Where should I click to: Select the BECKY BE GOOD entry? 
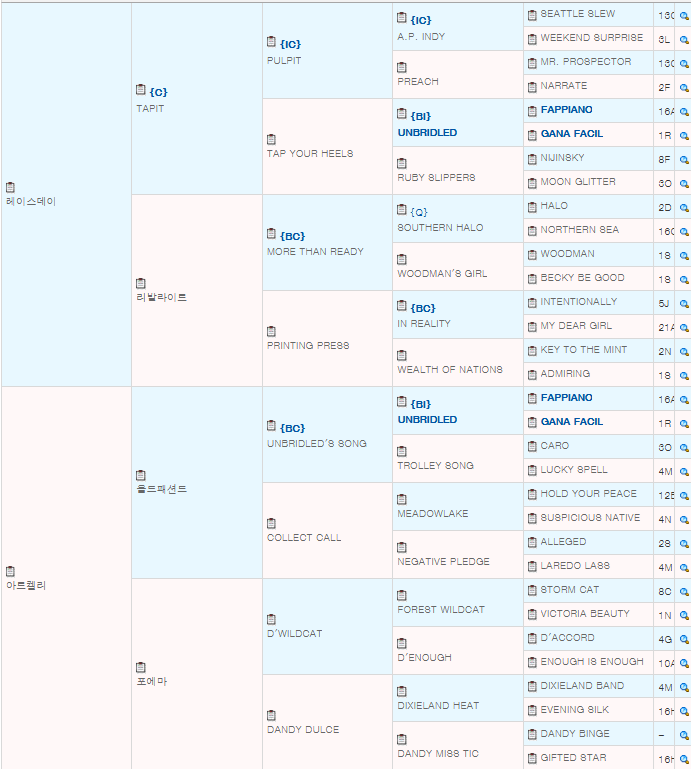(583, 278)
